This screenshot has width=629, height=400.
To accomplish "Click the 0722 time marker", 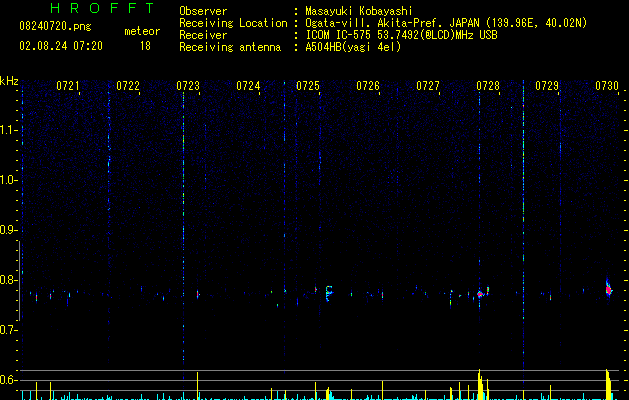I will 128,86.
